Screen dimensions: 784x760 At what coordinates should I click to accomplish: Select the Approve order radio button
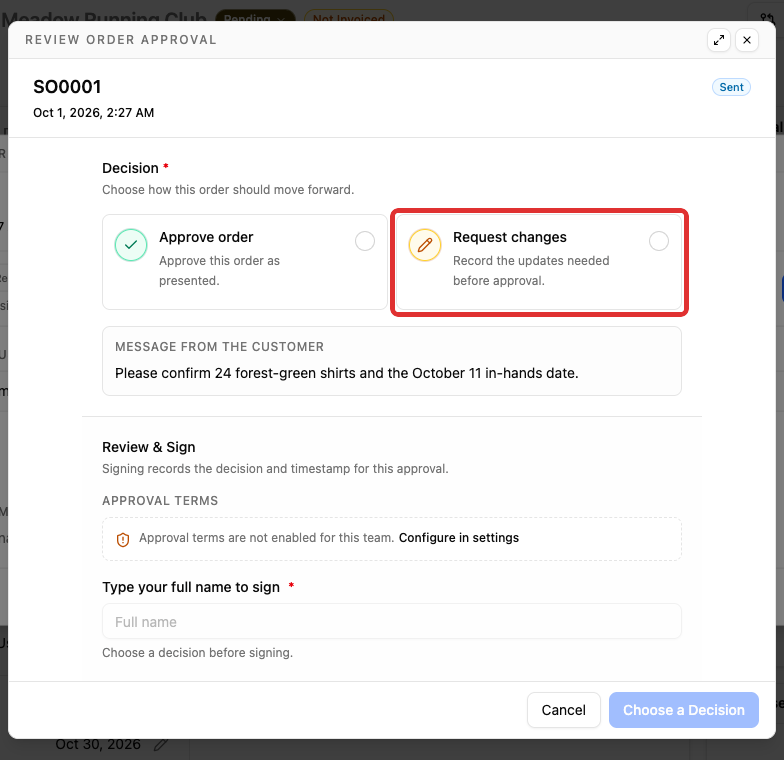point(364,241)
